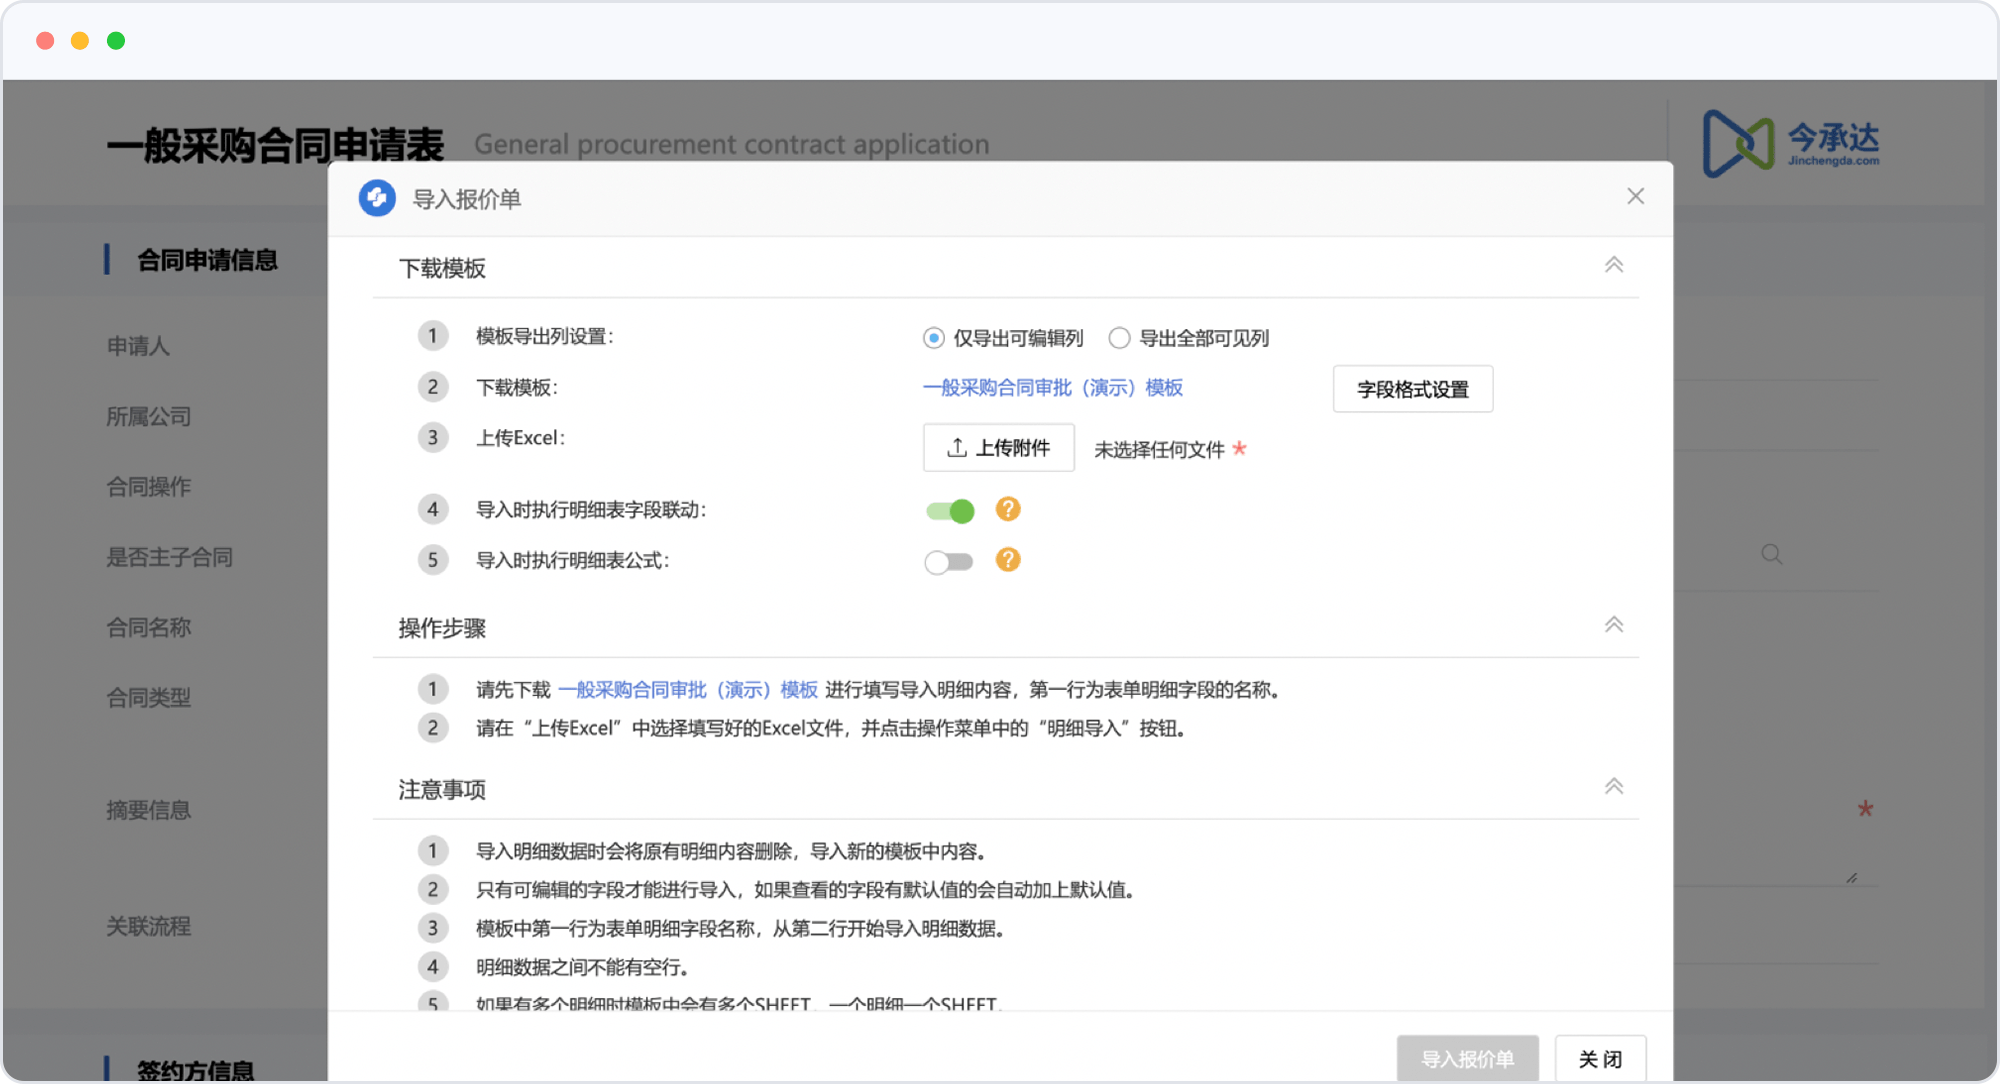Click the 模板导出列设置 label

(x=545, y=337)
